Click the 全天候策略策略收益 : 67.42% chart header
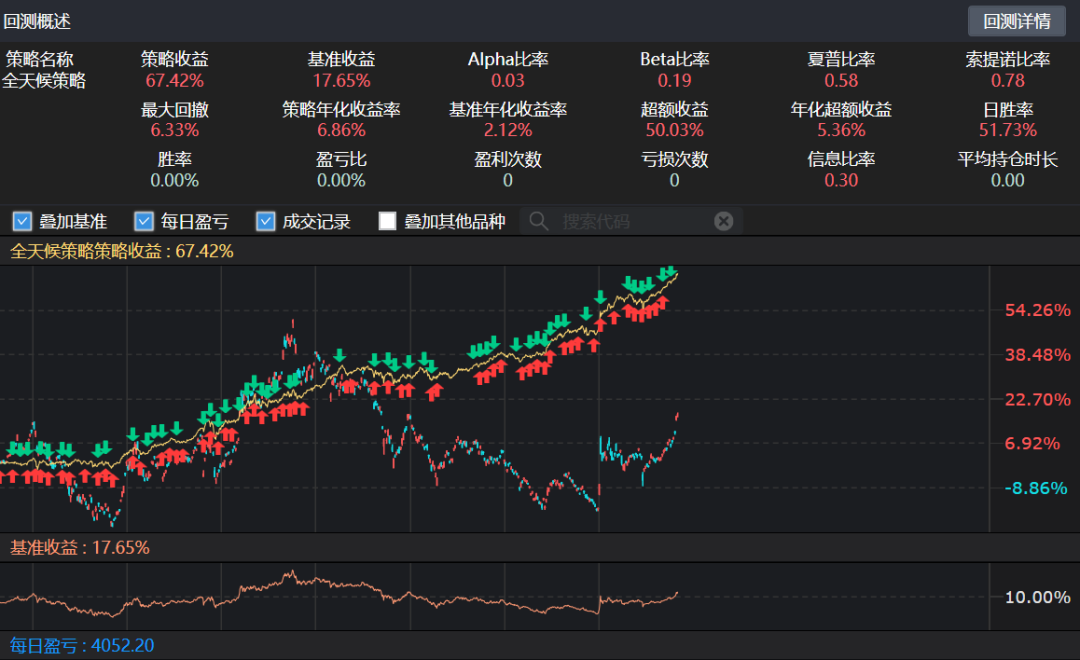Screen dimensions: 1080x660 (122, 251)
